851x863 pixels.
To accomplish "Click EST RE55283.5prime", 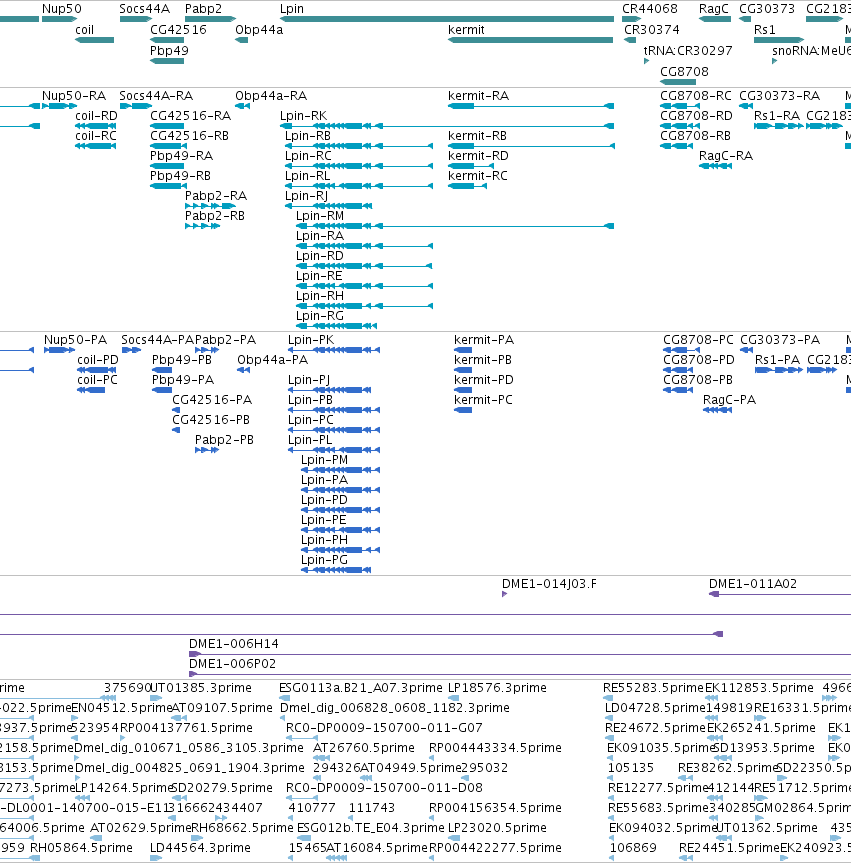I will point(653,688).
